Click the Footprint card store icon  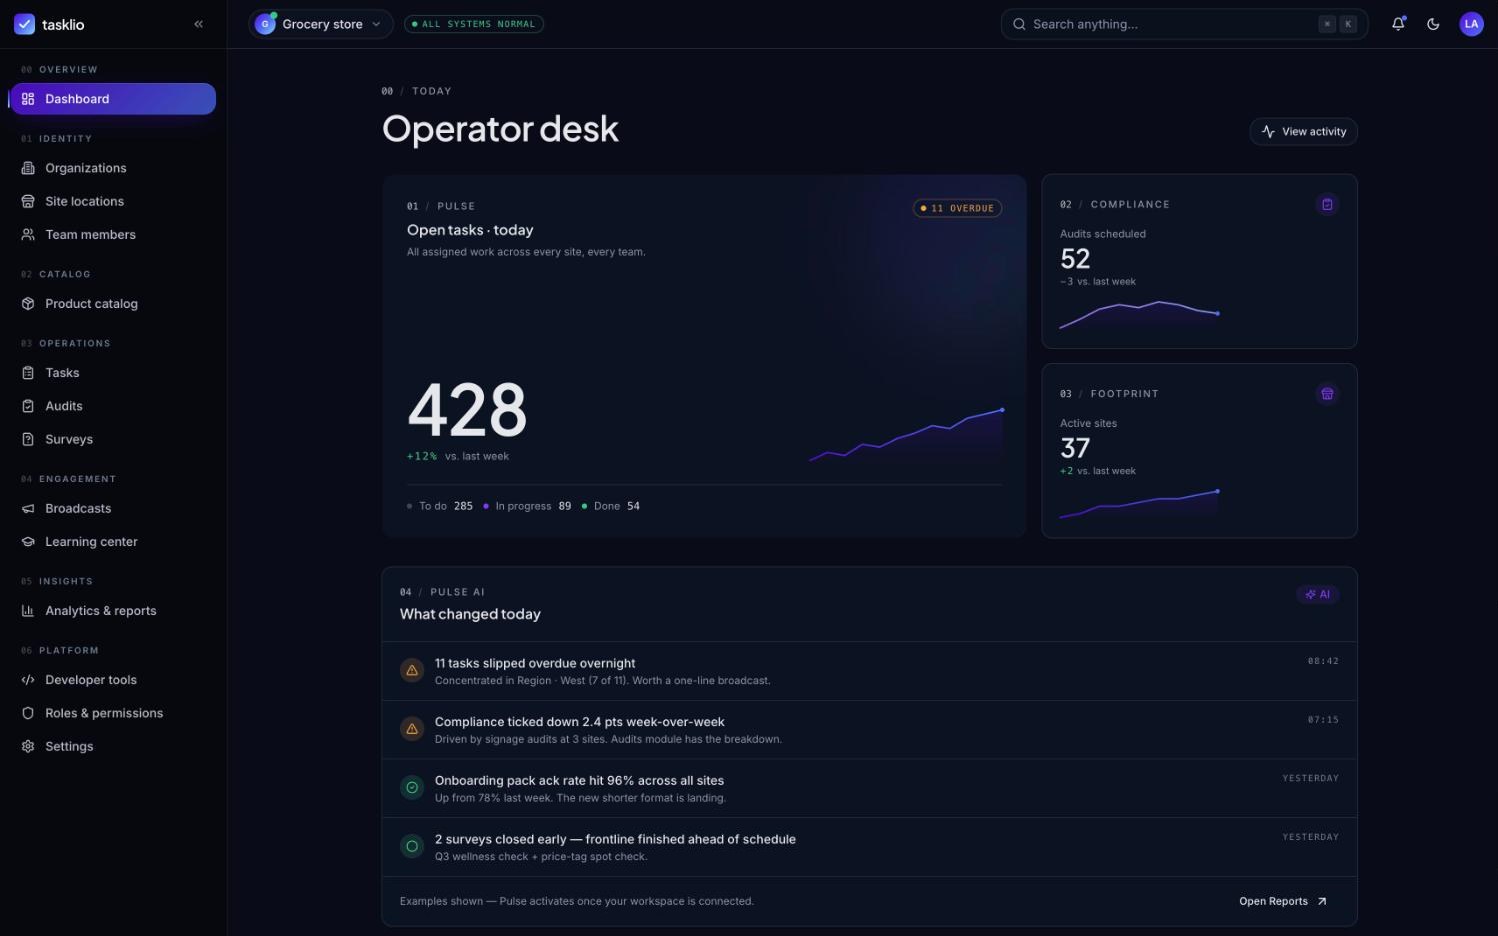click(x=1327, y=394)
